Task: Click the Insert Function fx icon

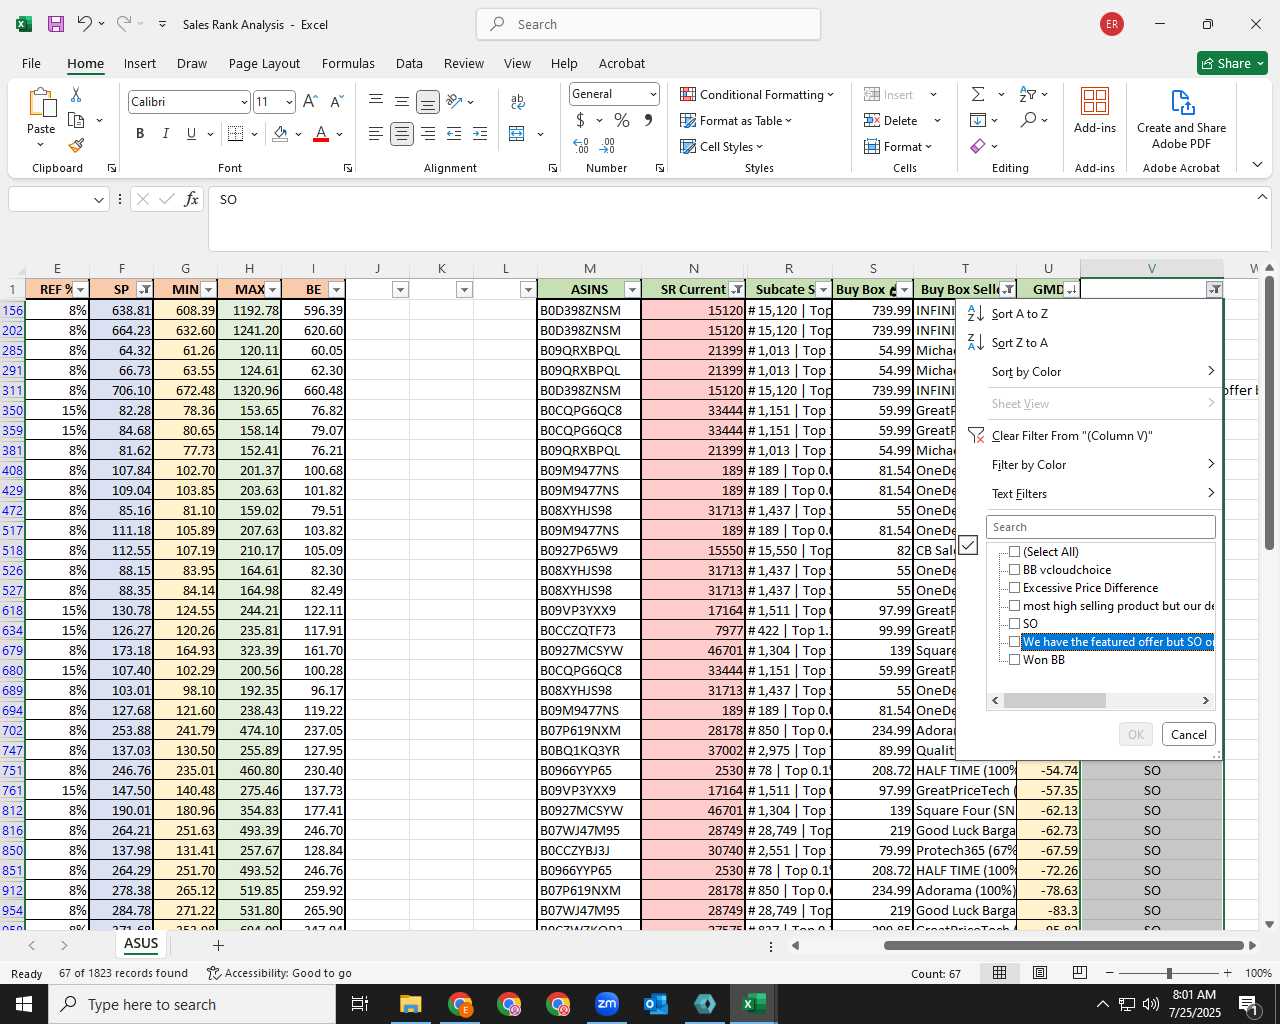Action: tap(191, 199)
